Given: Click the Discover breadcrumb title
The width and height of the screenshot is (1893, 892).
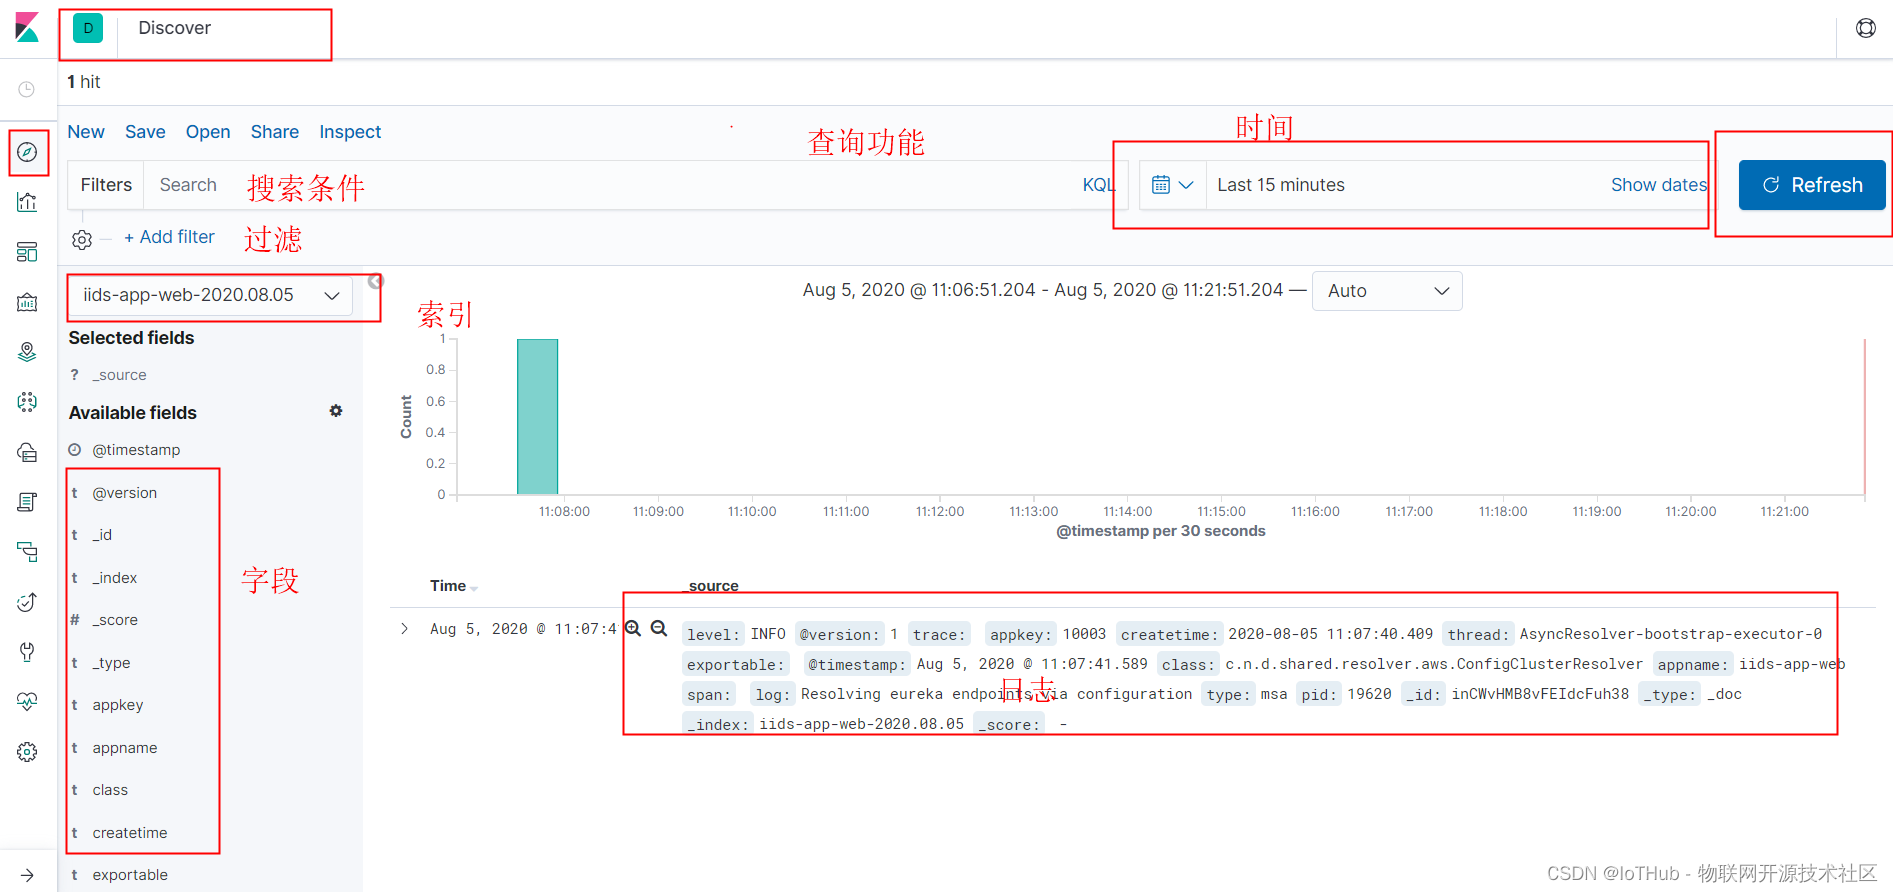Looking at the screenshot, I should 175,28.
